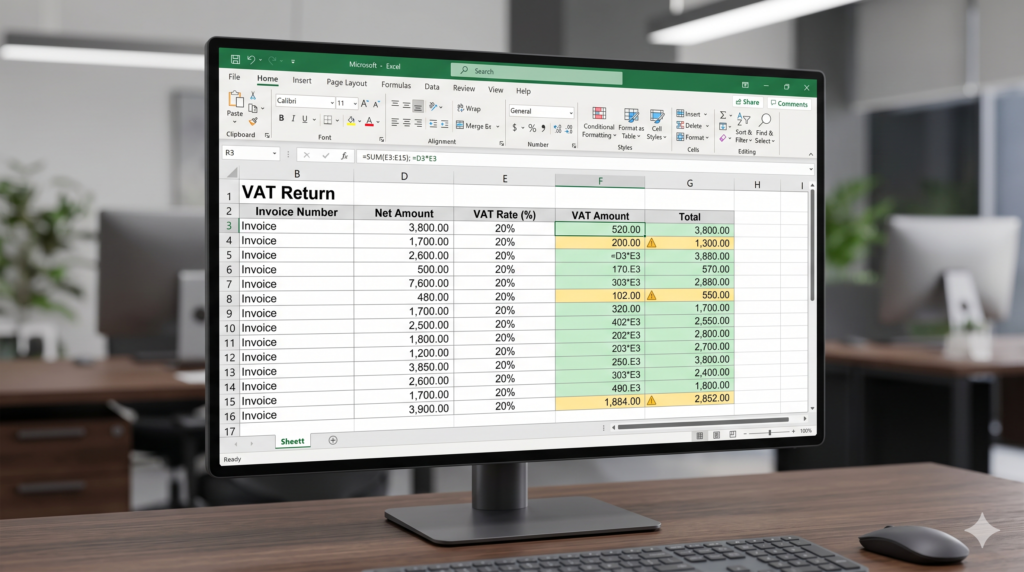
Task: Click the Share button
Action: click(x=748, y=102)
